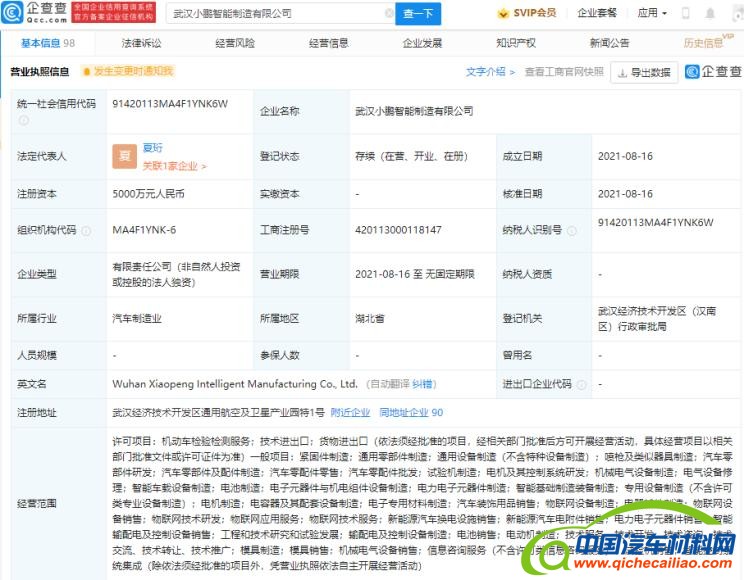Click 导出数据 export button
This screenshot has height=580, width=744.
coord(644,72)
